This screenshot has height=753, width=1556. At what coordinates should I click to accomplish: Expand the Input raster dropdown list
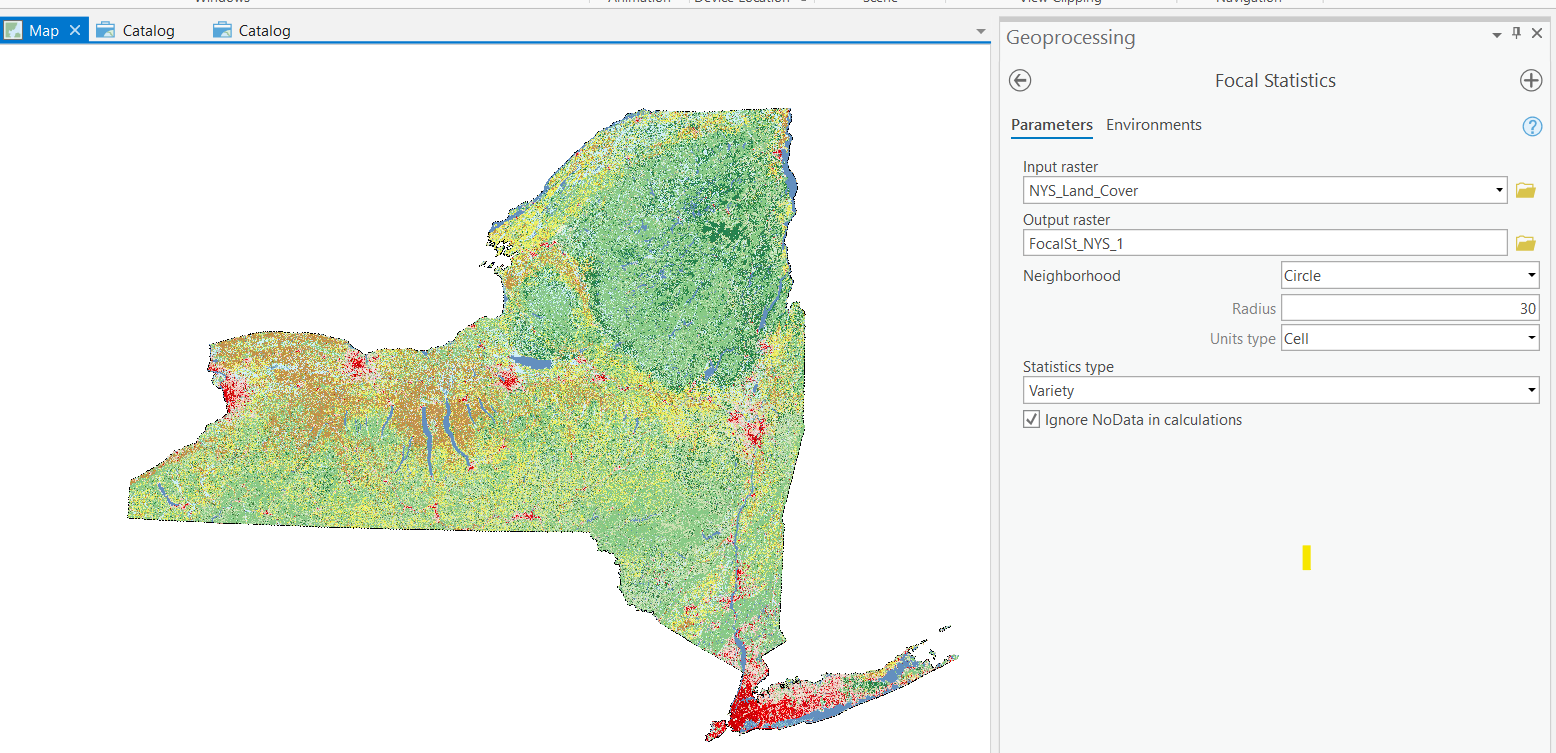click(x=1498, y=190)
